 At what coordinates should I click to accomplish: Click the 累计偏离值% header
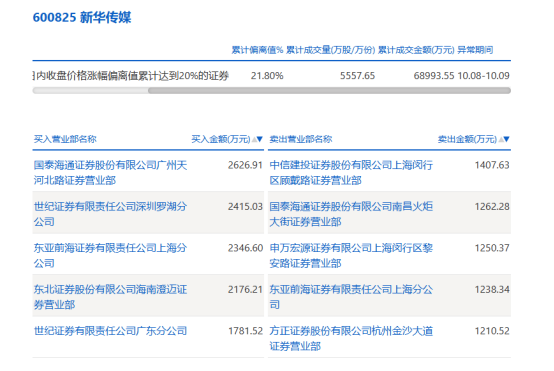[257, 50]
